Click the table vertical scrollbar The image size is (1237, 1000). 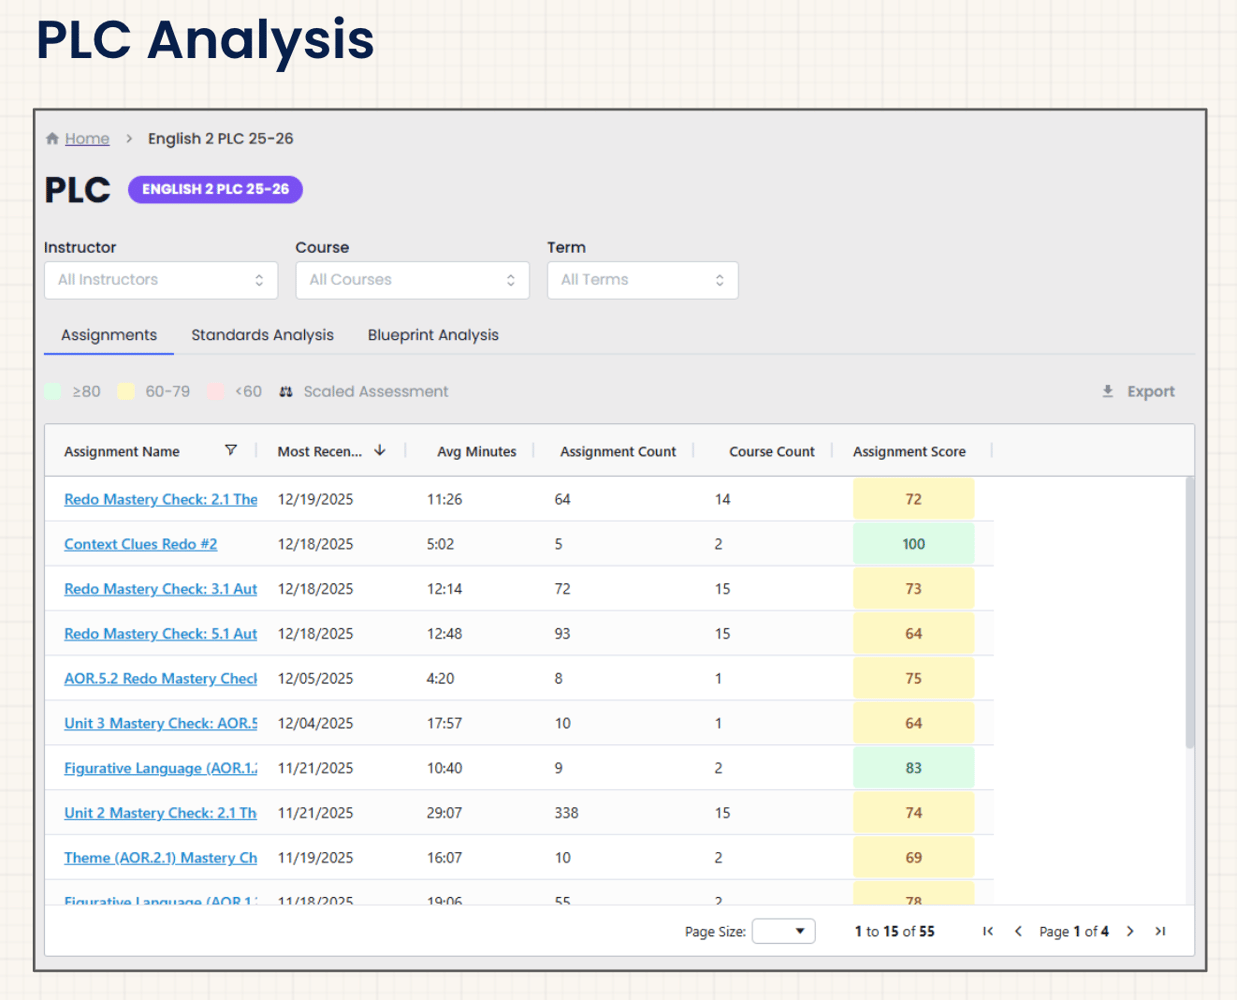coord(1190,612)
